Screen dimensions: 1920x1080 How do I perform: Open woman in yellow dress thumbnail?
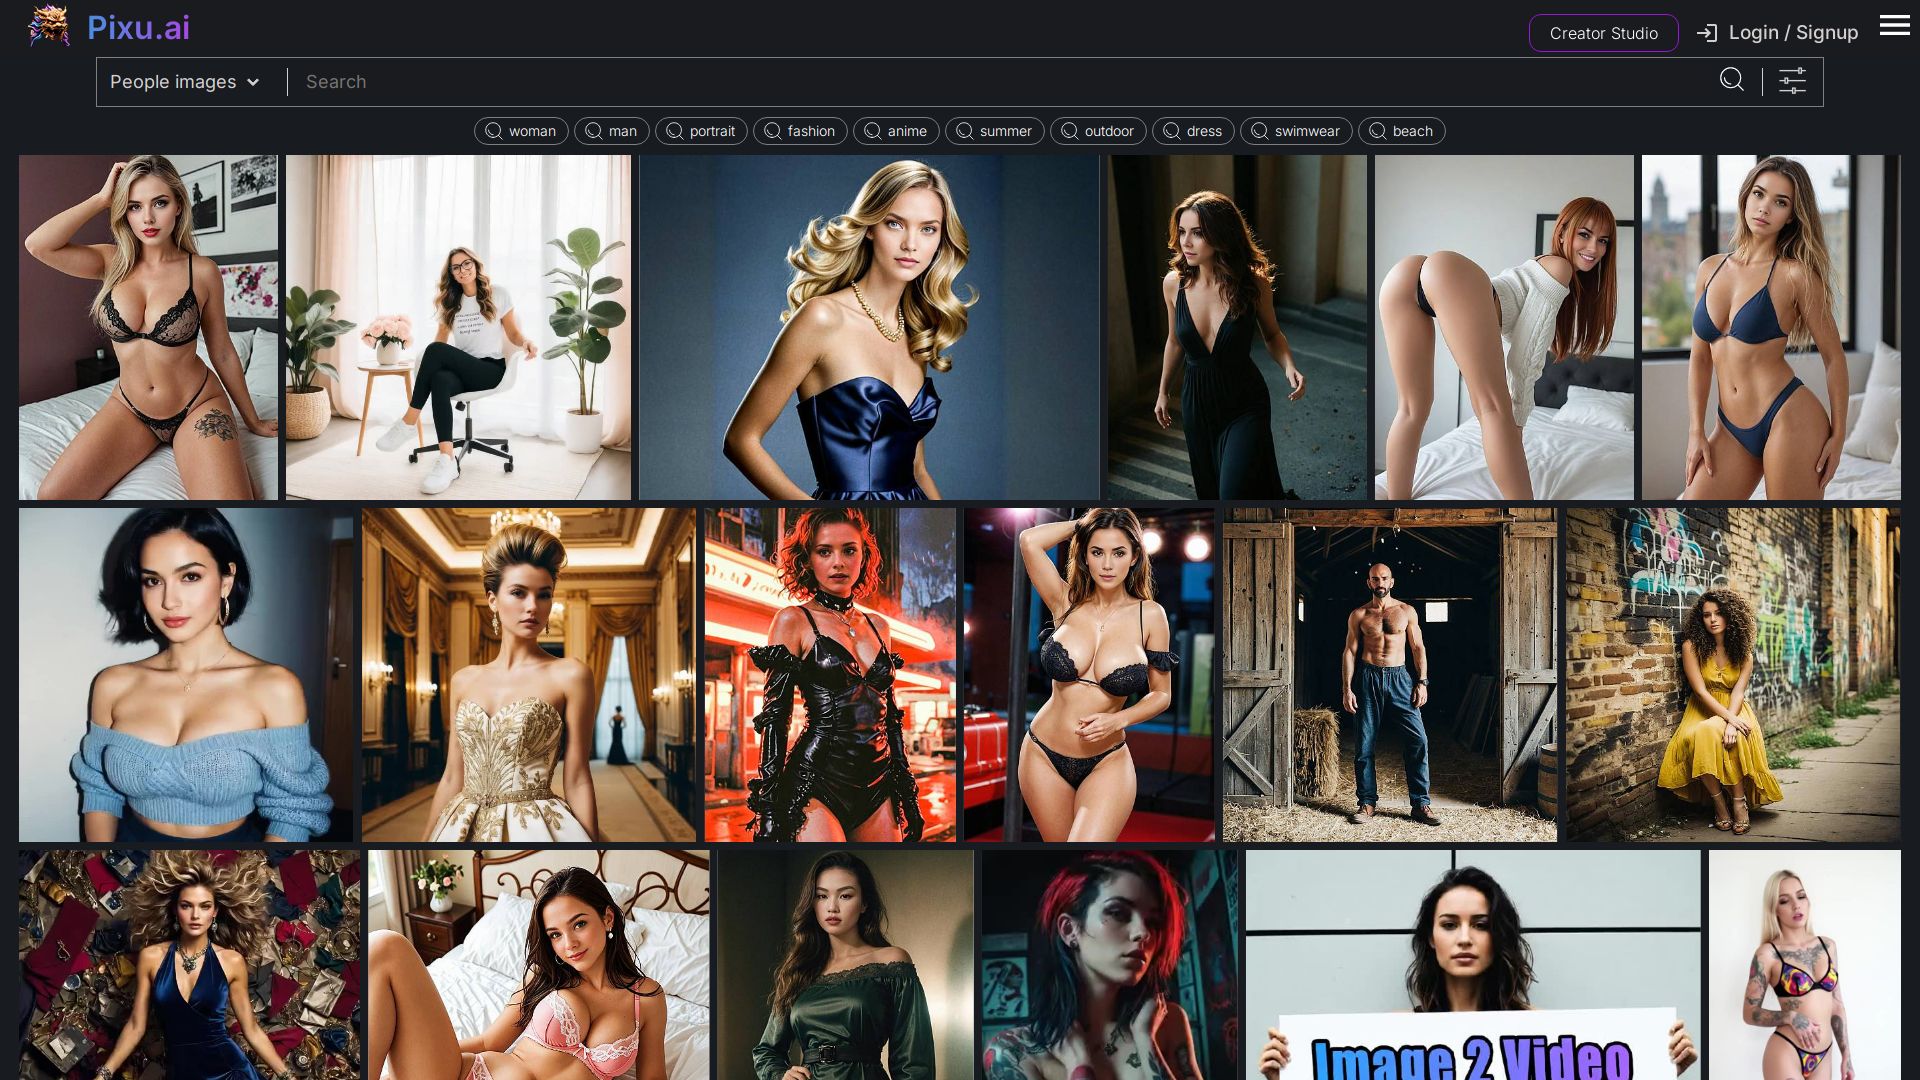(x=1732, y=674)
